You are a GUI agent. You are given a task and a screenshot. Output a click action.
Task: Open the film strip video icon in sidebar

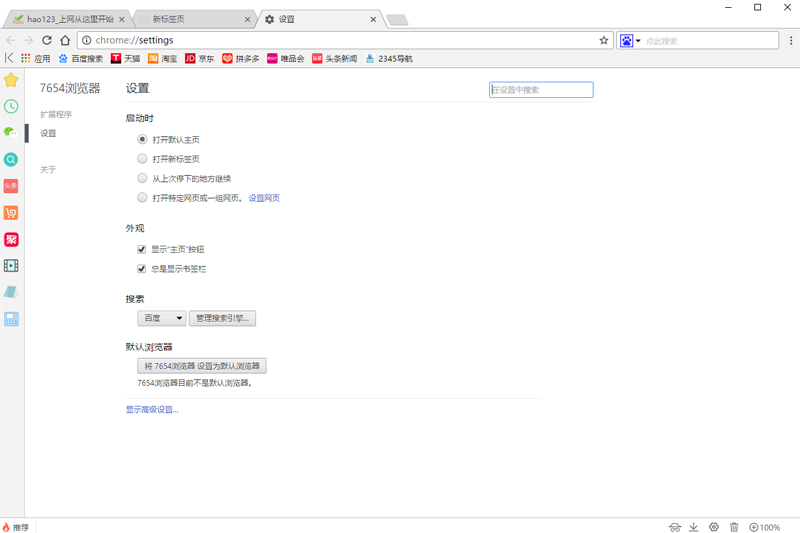click(11, 266)
